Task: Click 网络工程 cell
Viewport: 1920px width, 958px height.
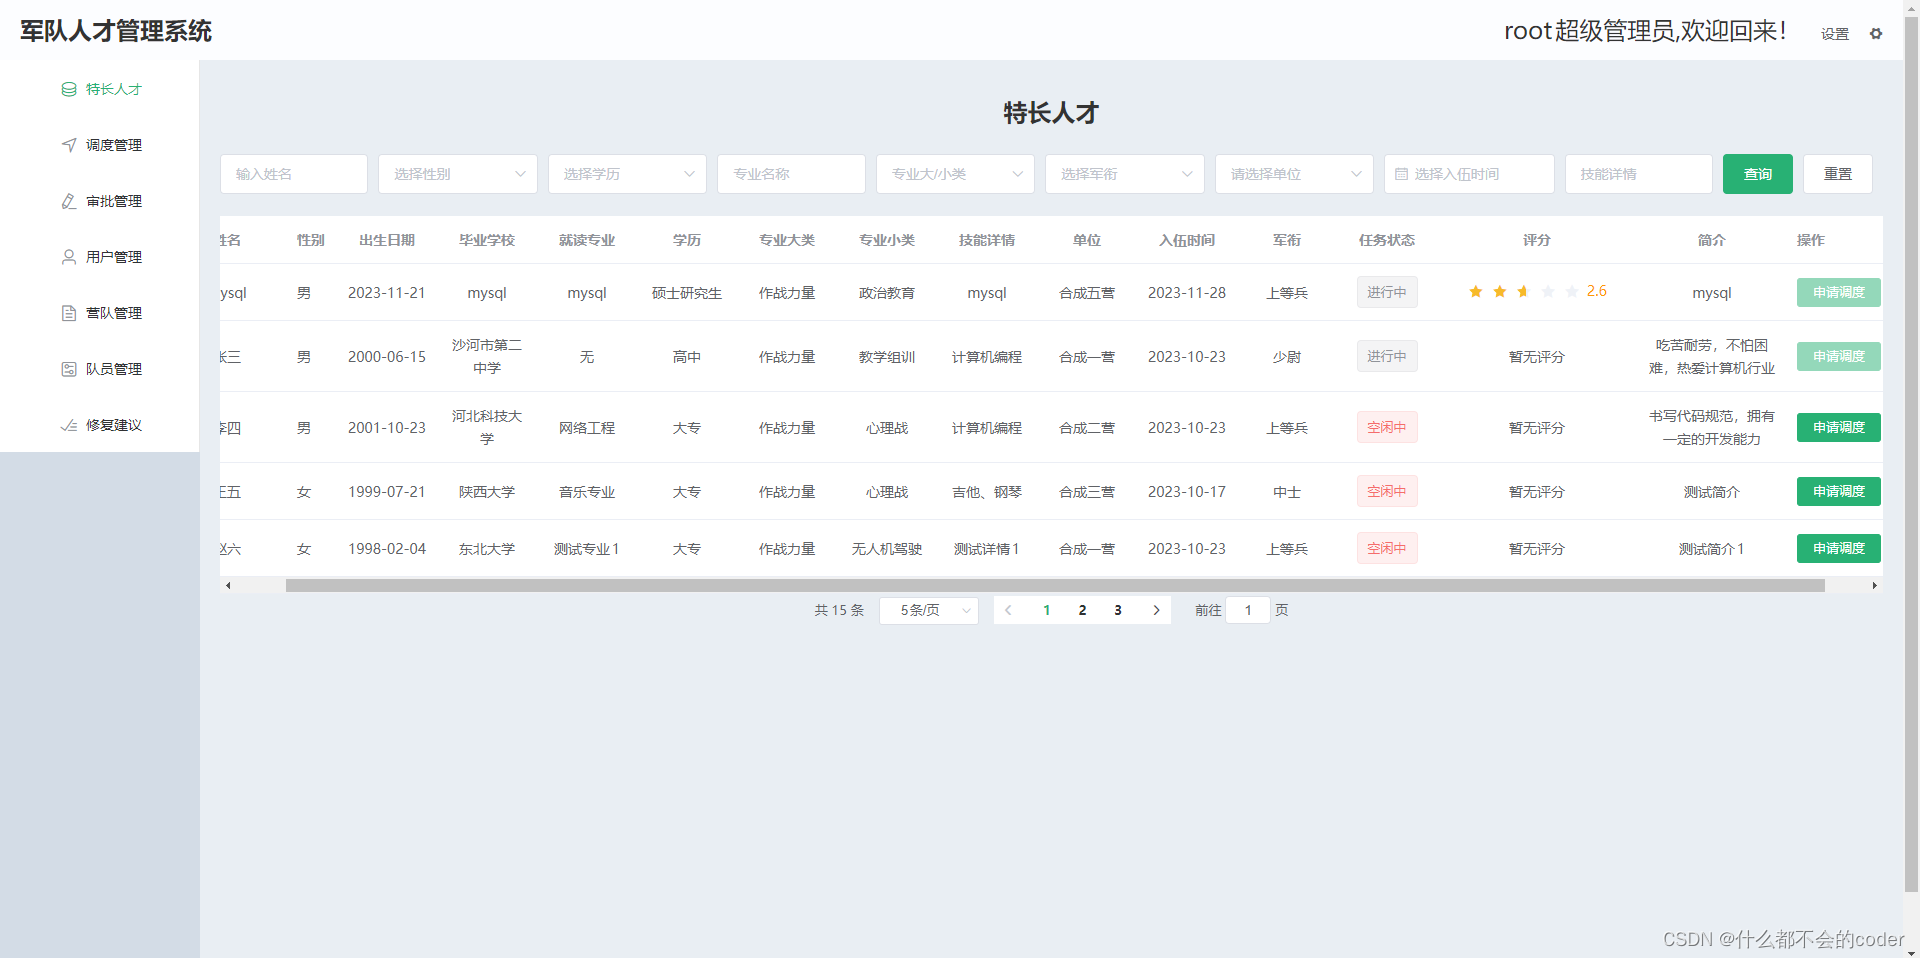Action: [x=587, y=428]
